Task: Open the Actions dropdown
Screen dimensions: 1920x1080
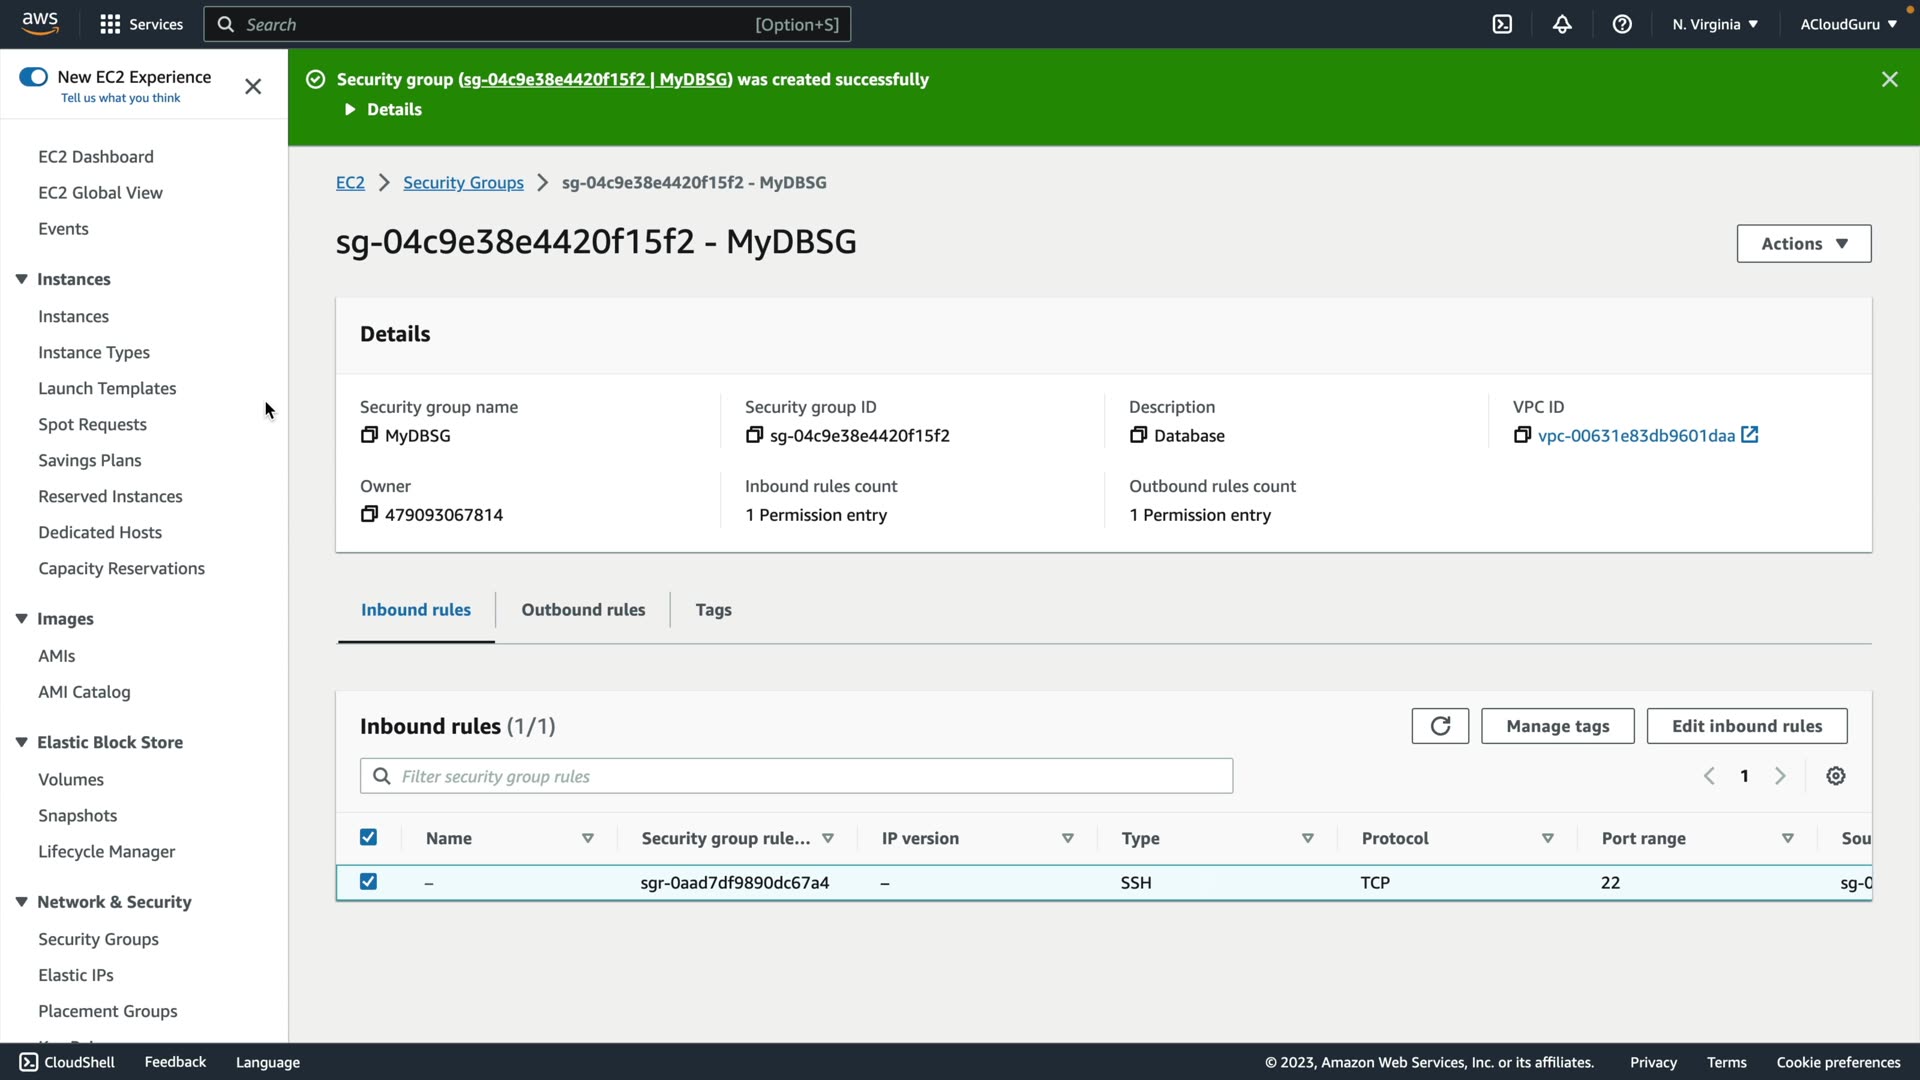Action: pyautogui.click(x=1803, y=244)
